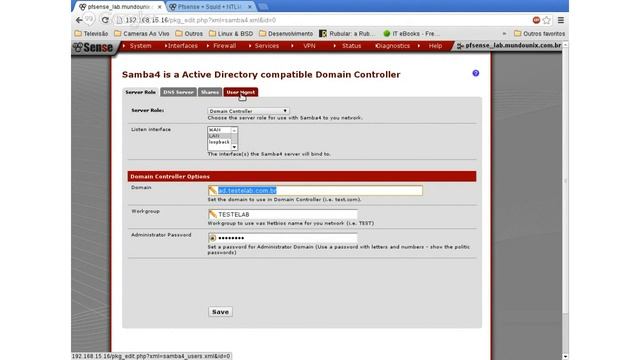
Task: Open the Interfaces menu
Action: tap(182, 46)
